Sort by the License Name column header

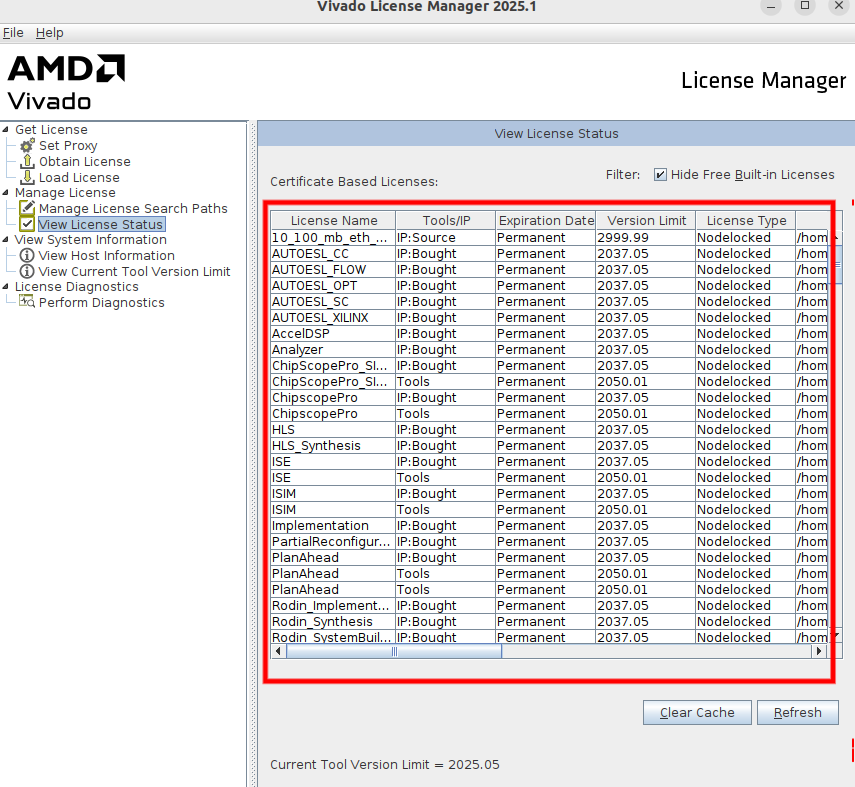[x=334, y=220]
